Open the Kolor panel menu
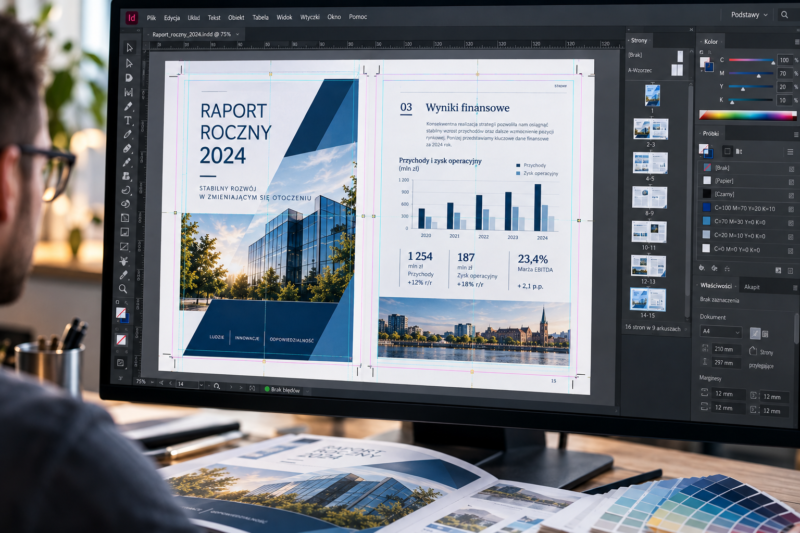The width and height of the screenshot is (800, 533). [796, 42]
